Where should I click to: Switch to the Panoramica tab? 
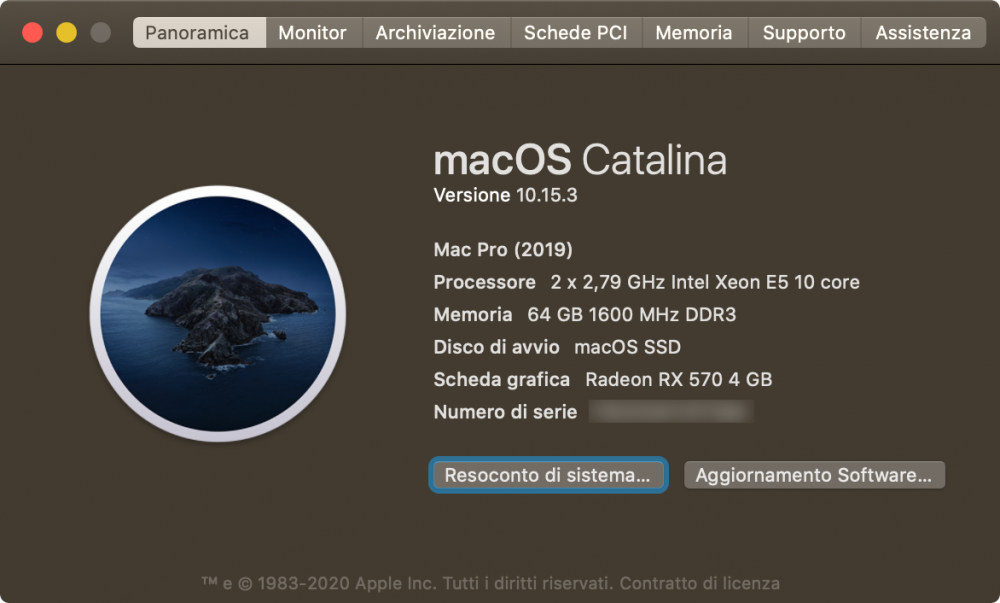[x=199, y=33]
